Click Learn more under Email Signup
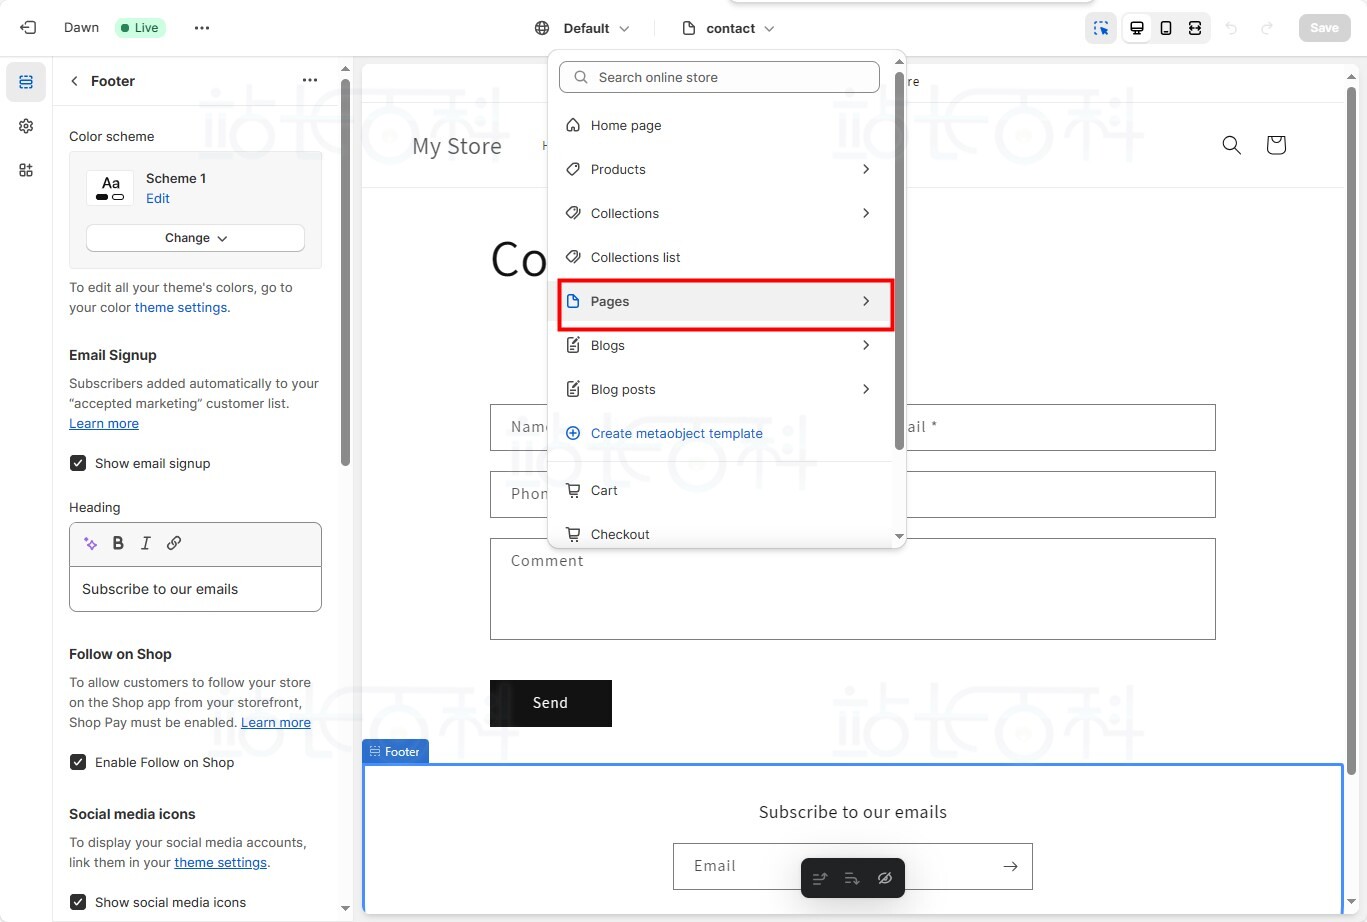 click(103, 423)
